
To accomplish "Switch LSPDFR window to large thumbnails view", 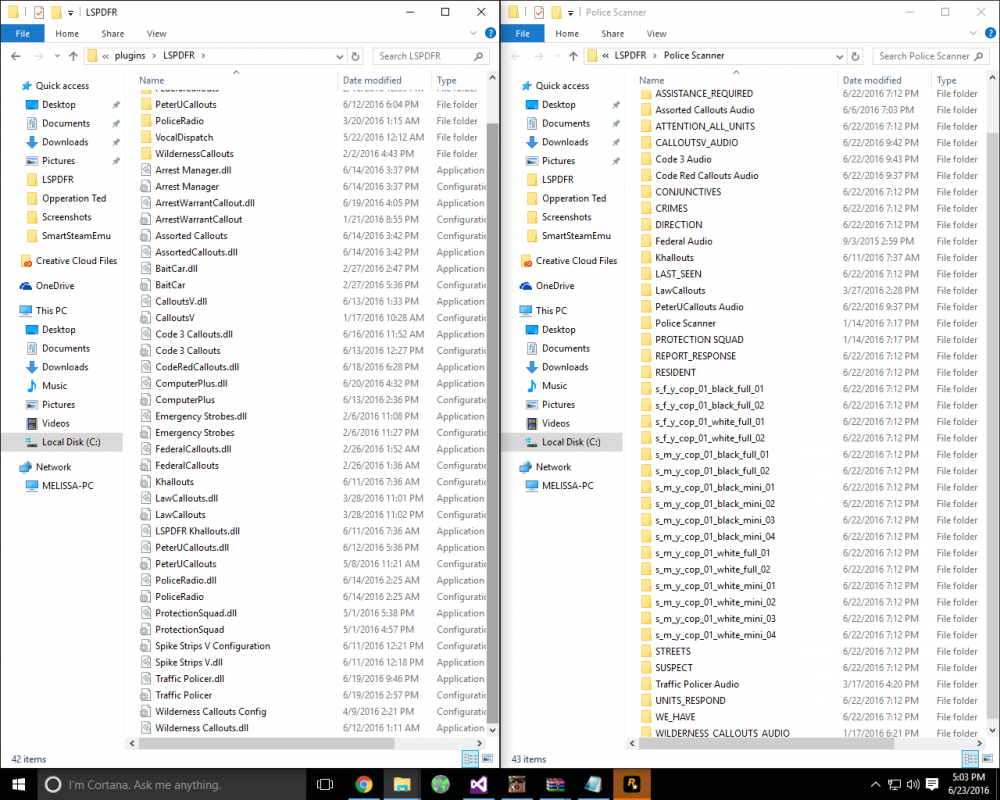I will click(487, 759).
